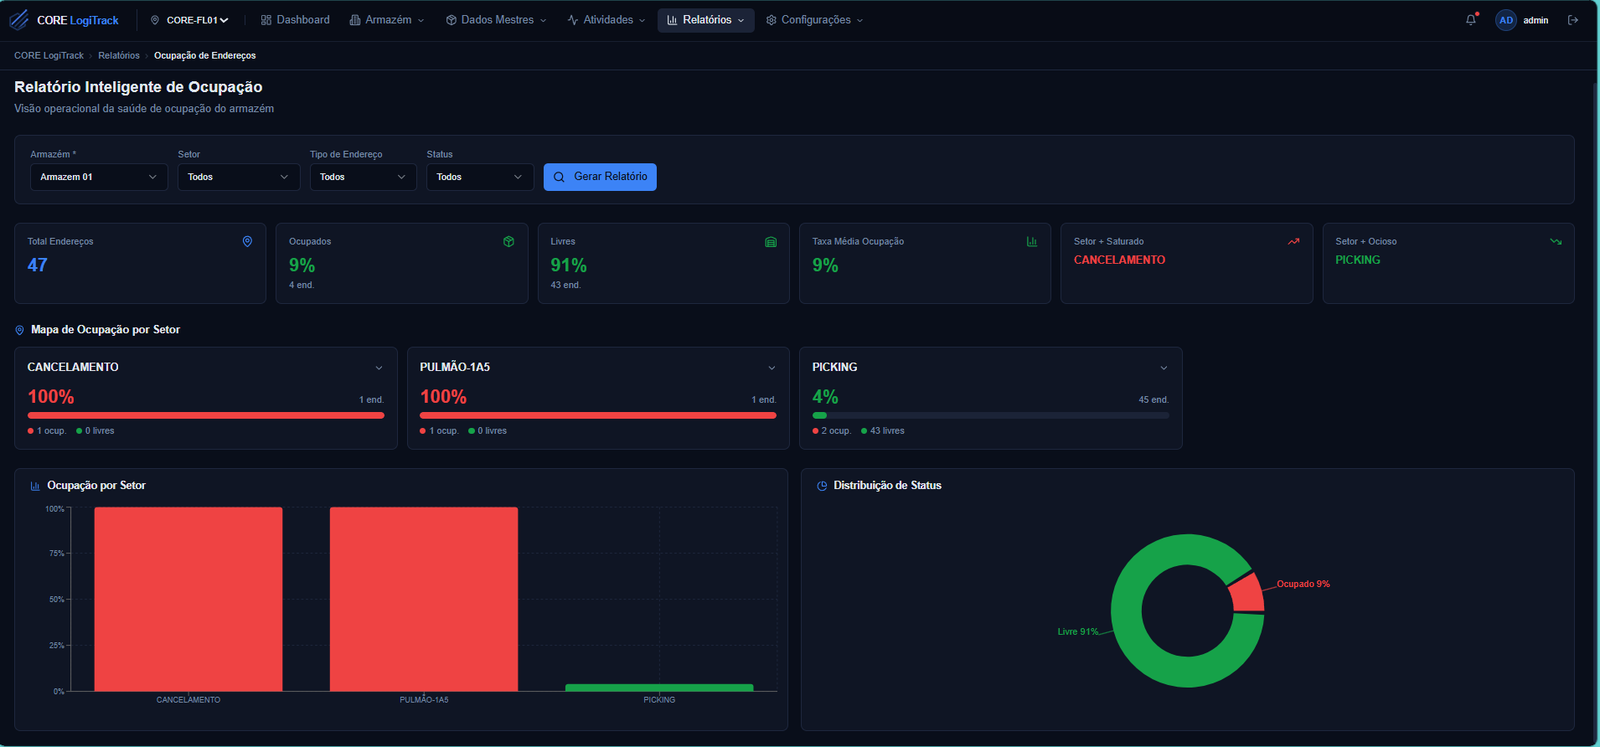Click the red Ocupado slice of donut chart
The height and width of the screenshot is (747, 1600).
click(1247, 592)
